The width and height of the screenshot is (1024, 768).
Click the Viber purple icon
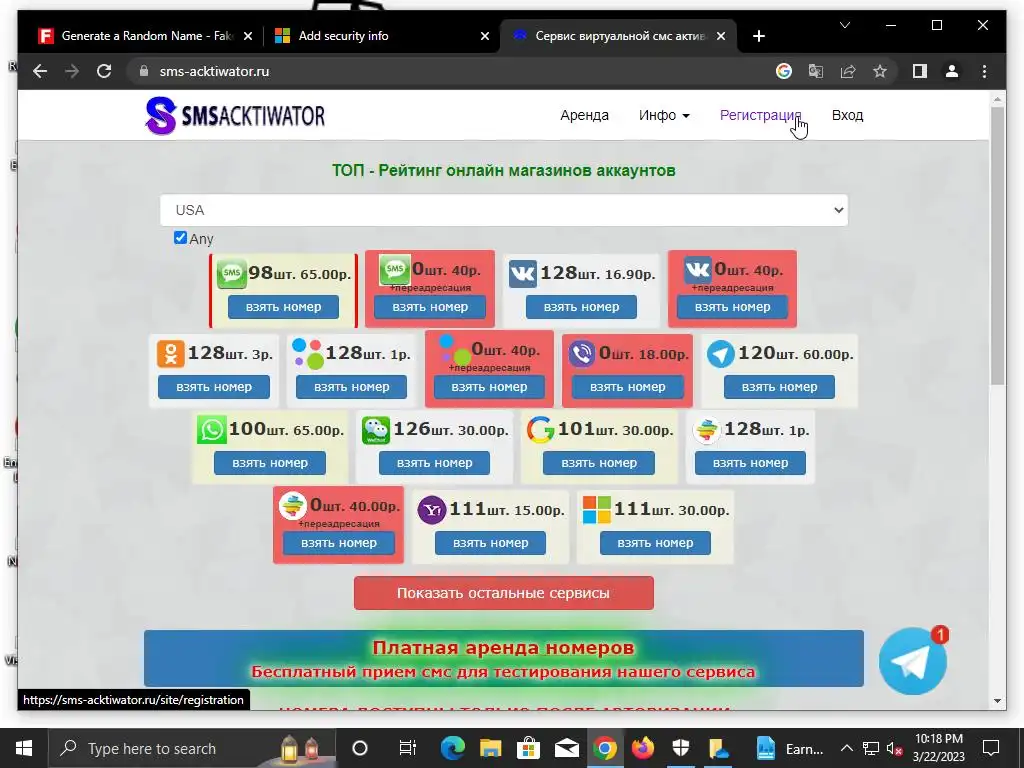pyautogui.click(x=581, y=354)
